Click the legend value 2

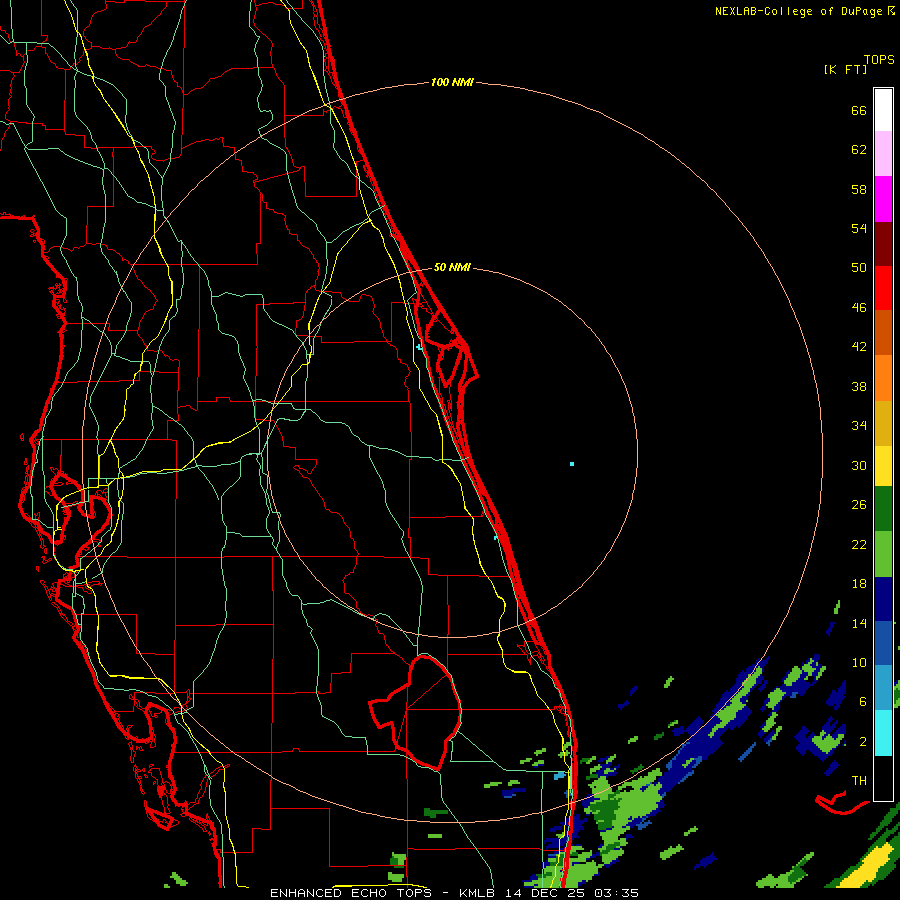[863, 742]
